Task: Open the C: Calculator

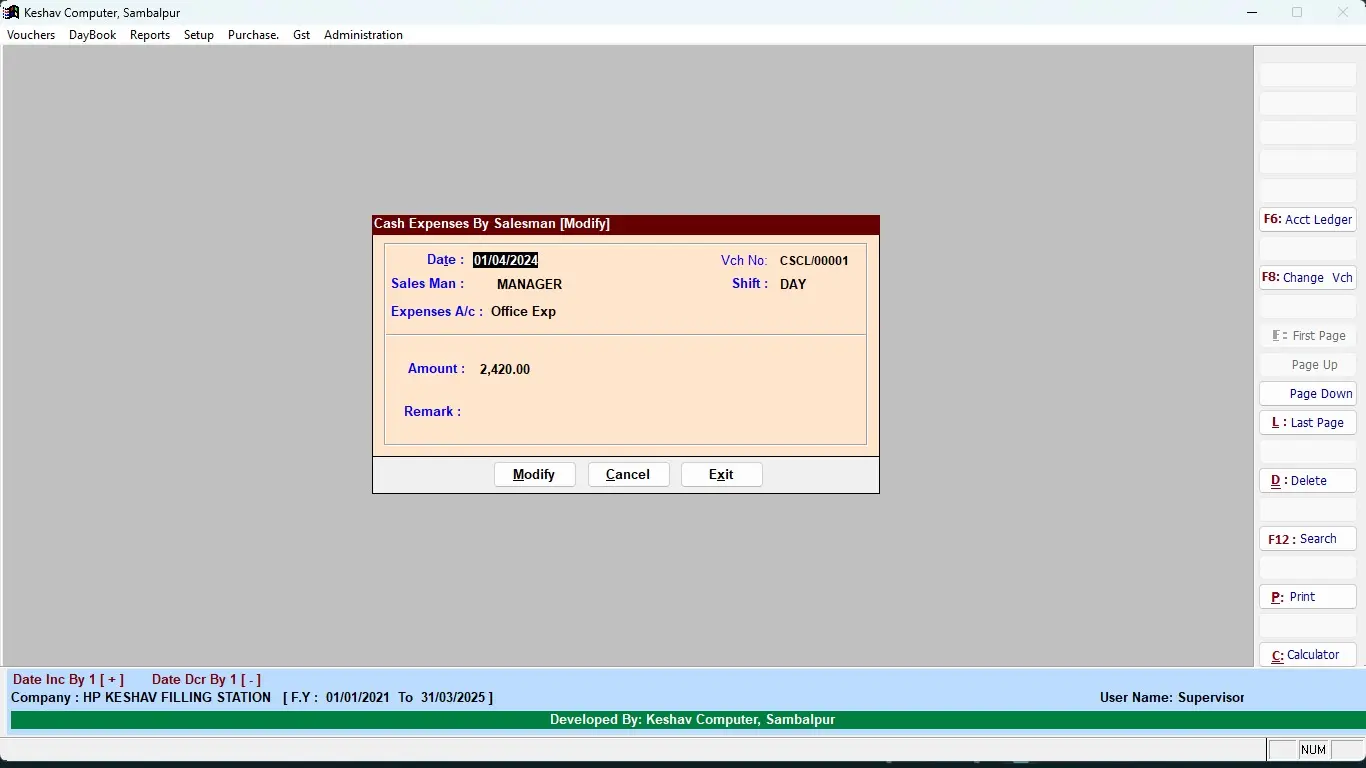Action: (1308, 655)
